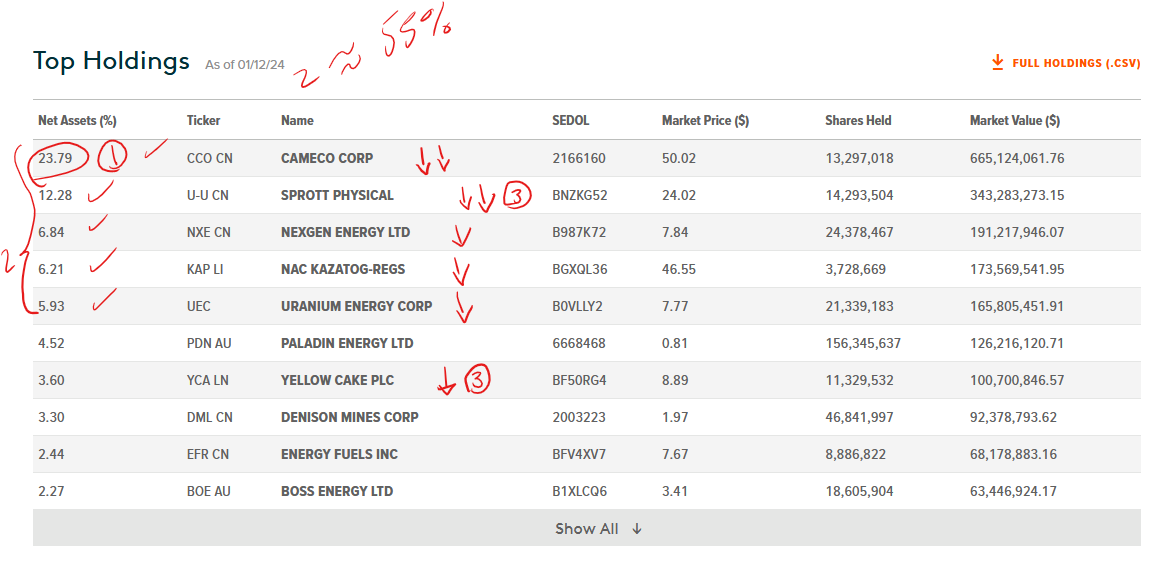Viewport: 1156px width, 564px height.
Task: Click SEDOL code B987K72
Action: pyautogui.click(x=579, y=232)
